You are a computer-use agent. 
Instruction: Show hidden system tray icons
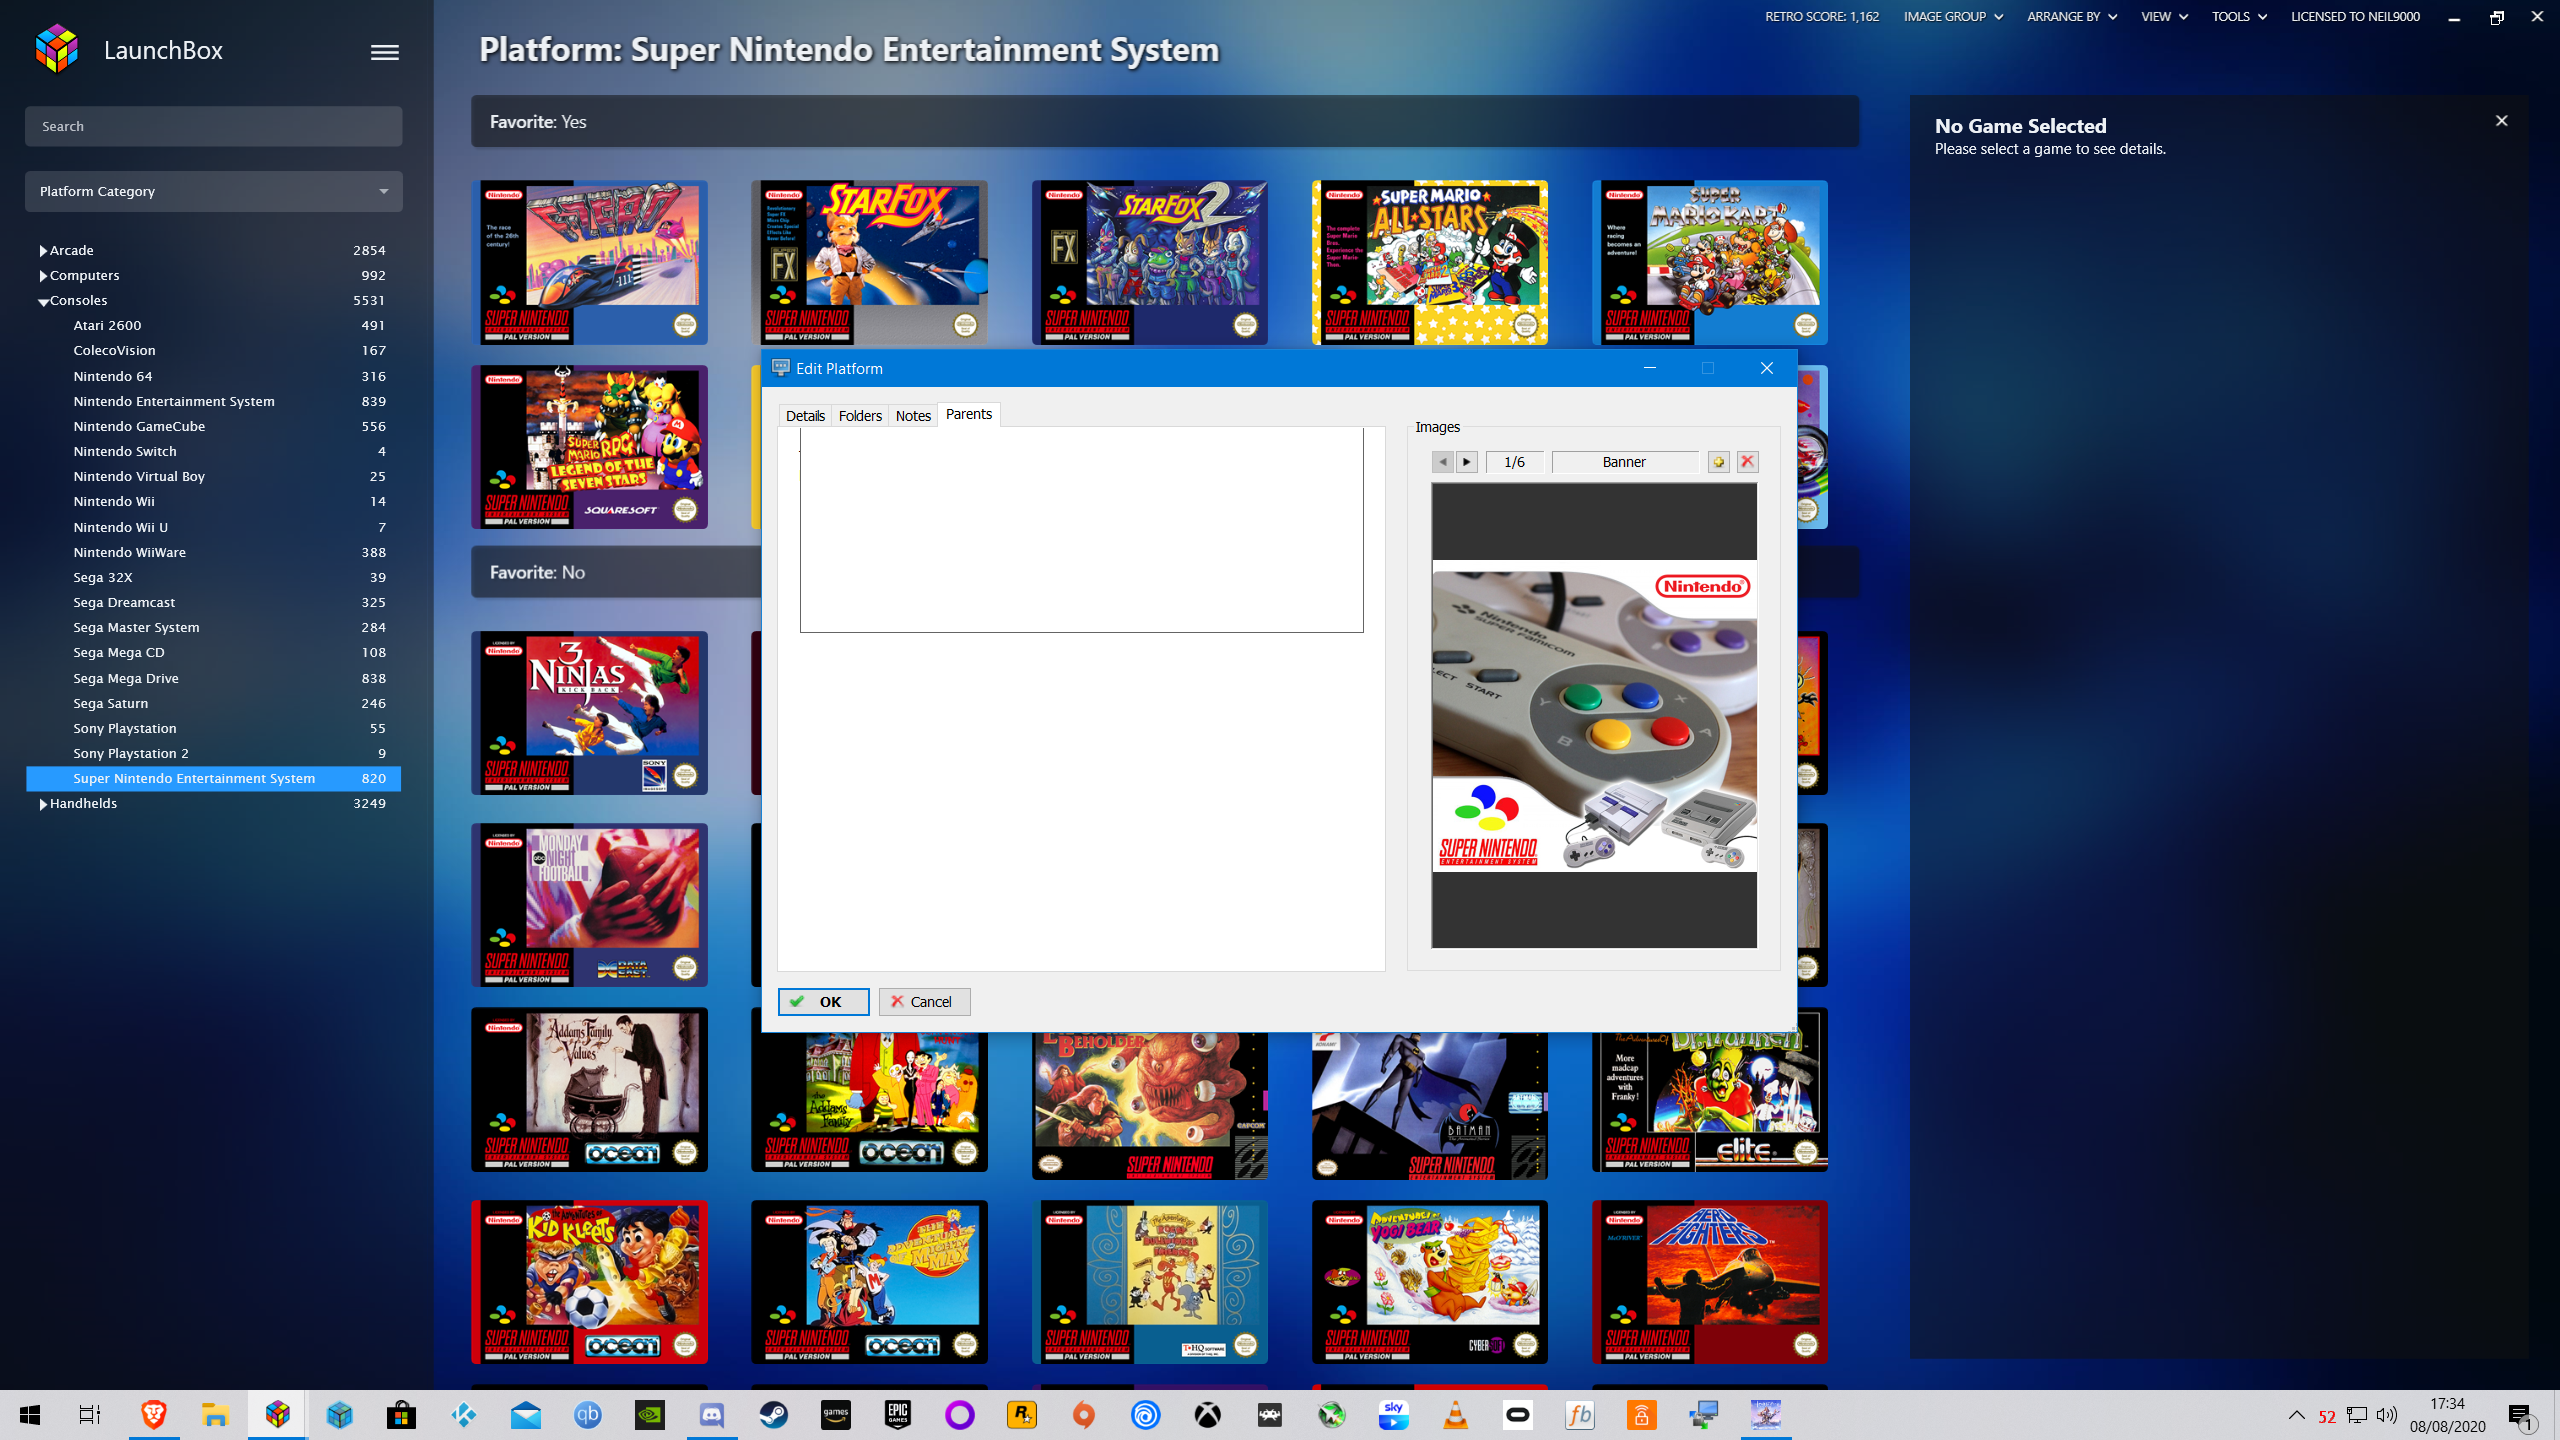2296,1415
